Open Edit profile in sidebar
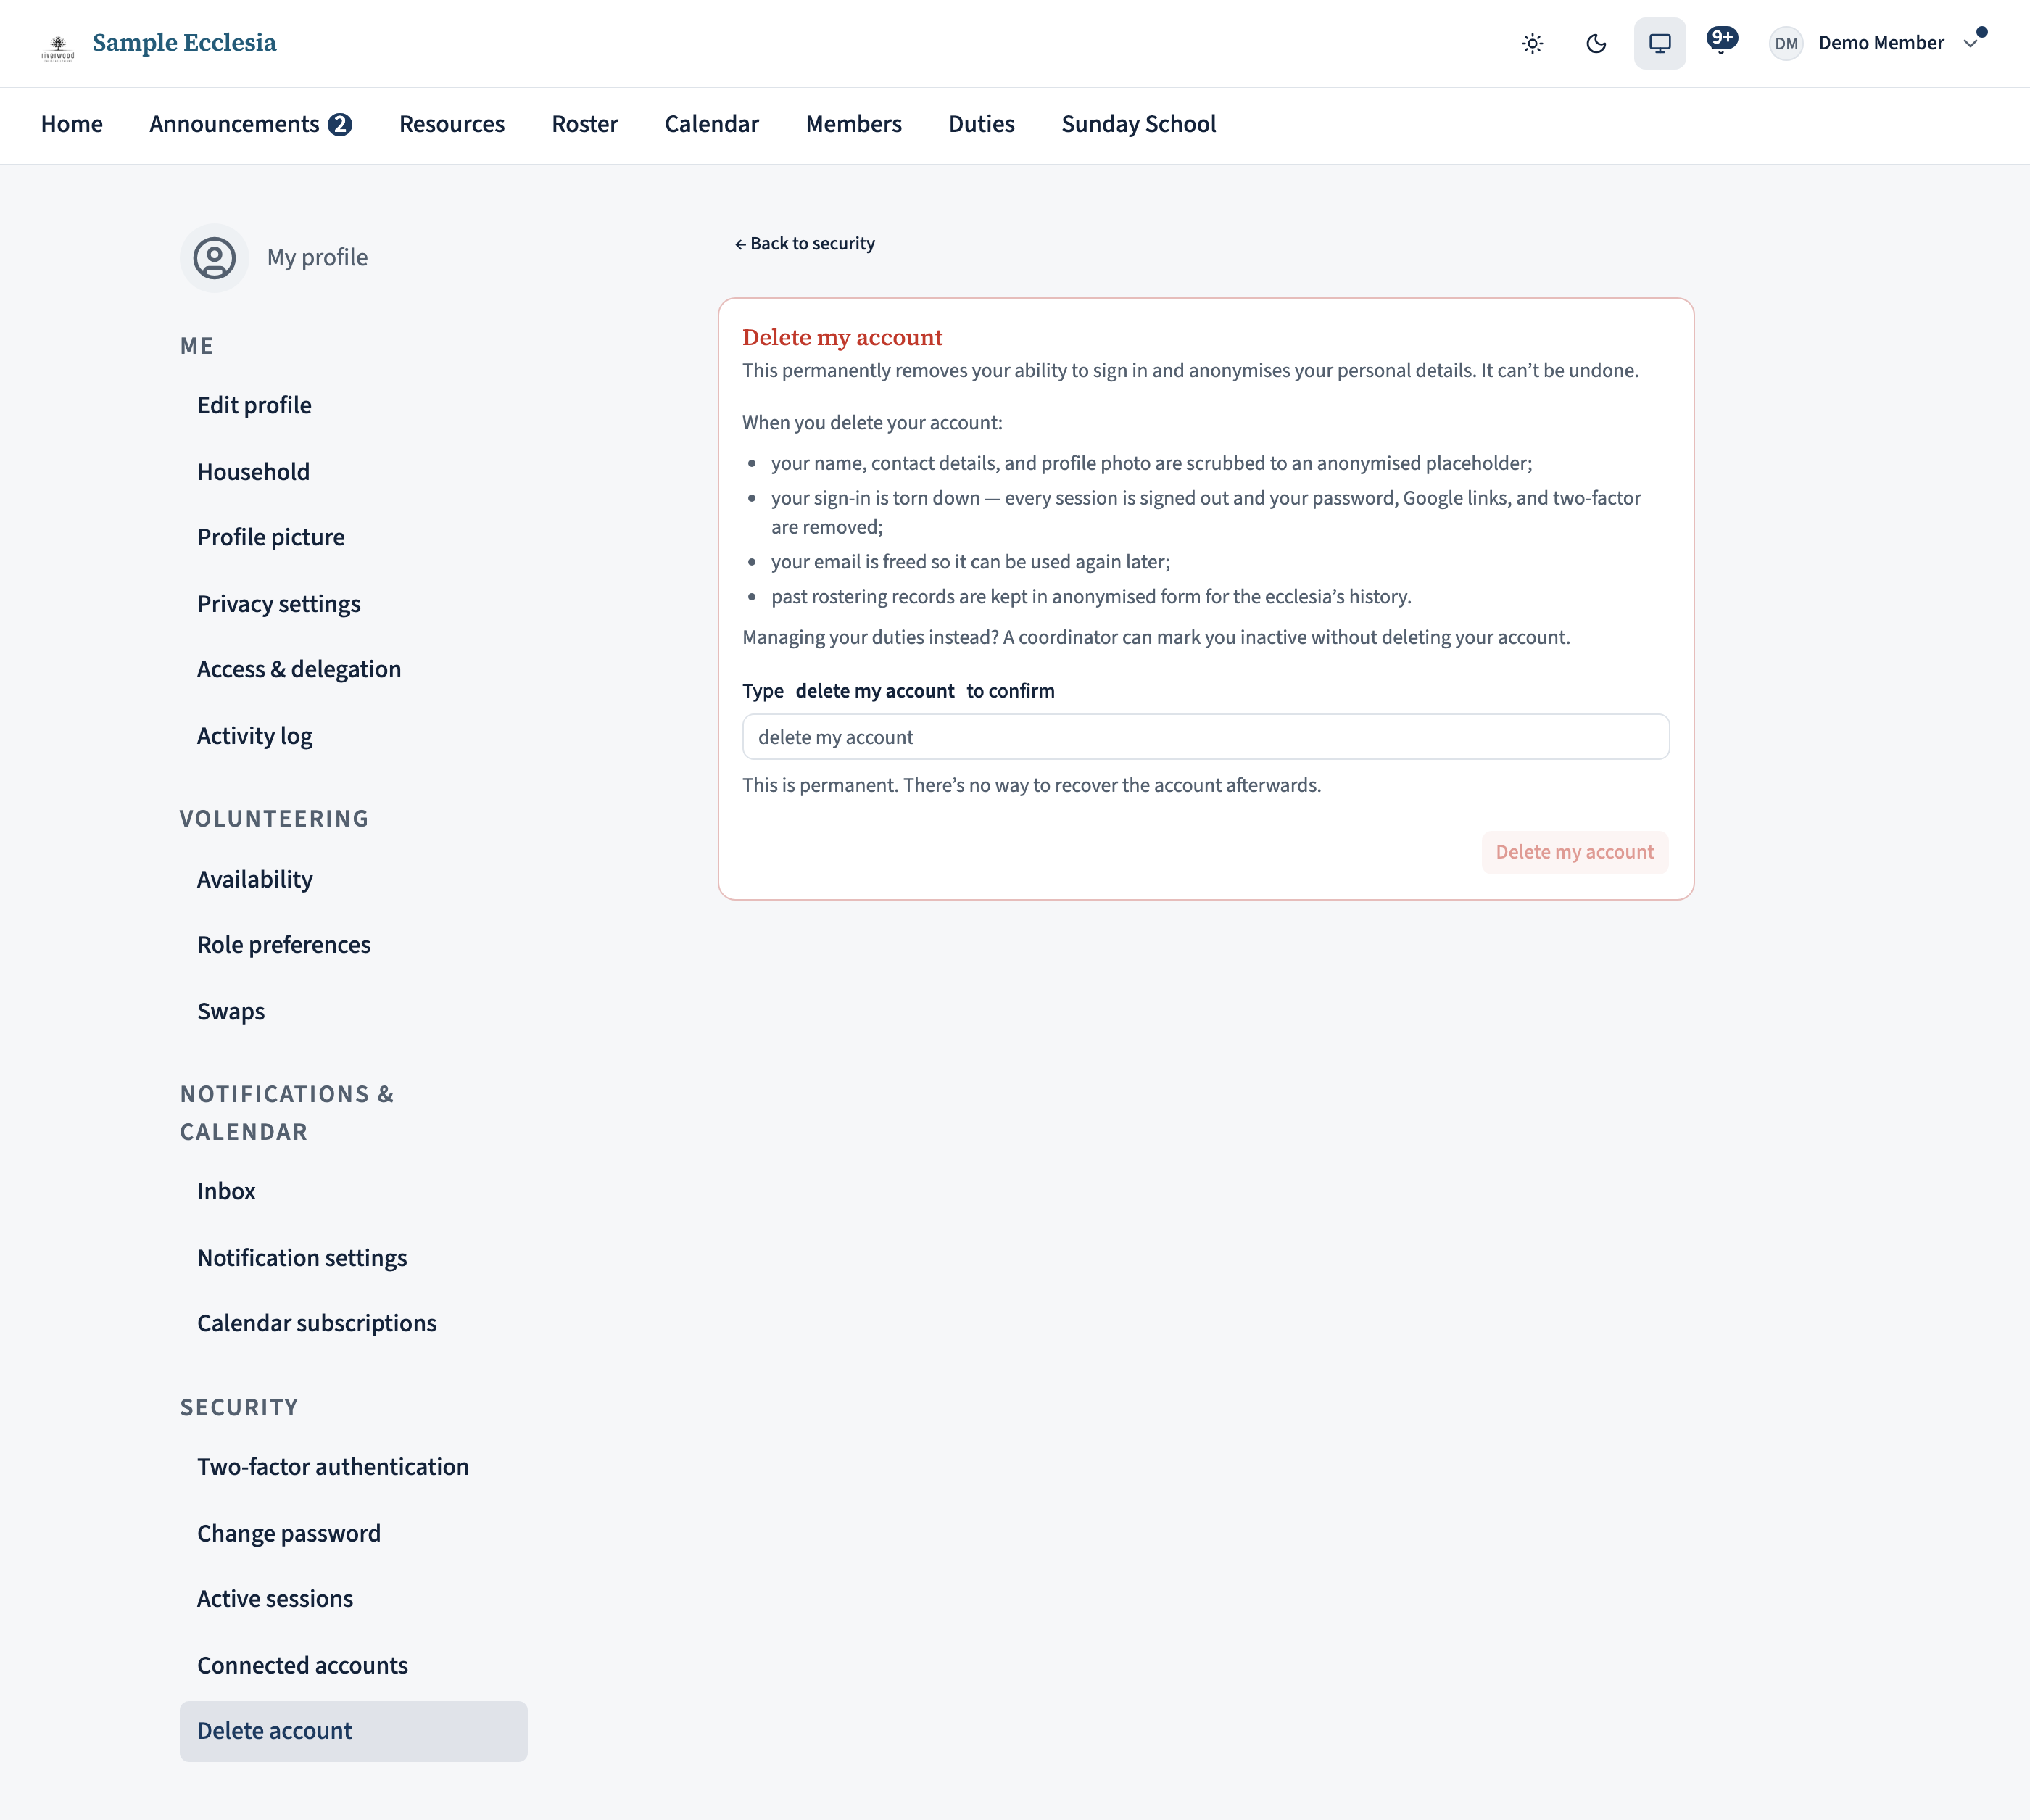The height and width of the screenshot is (1820, 2030). pos(354,405)
